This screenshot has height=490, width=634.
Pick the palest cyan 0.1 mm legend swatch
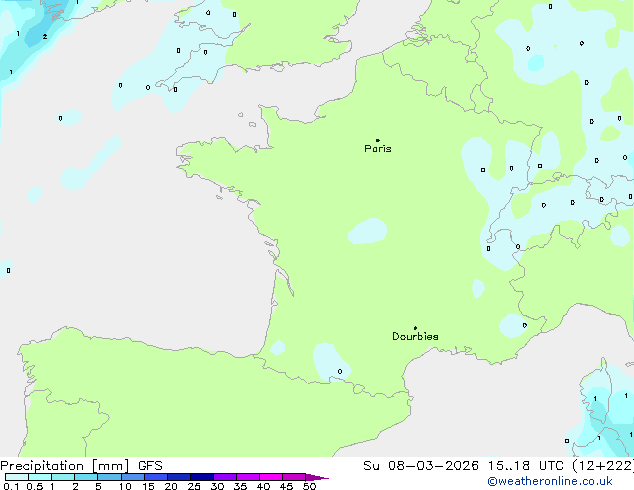tap(17, 477)
